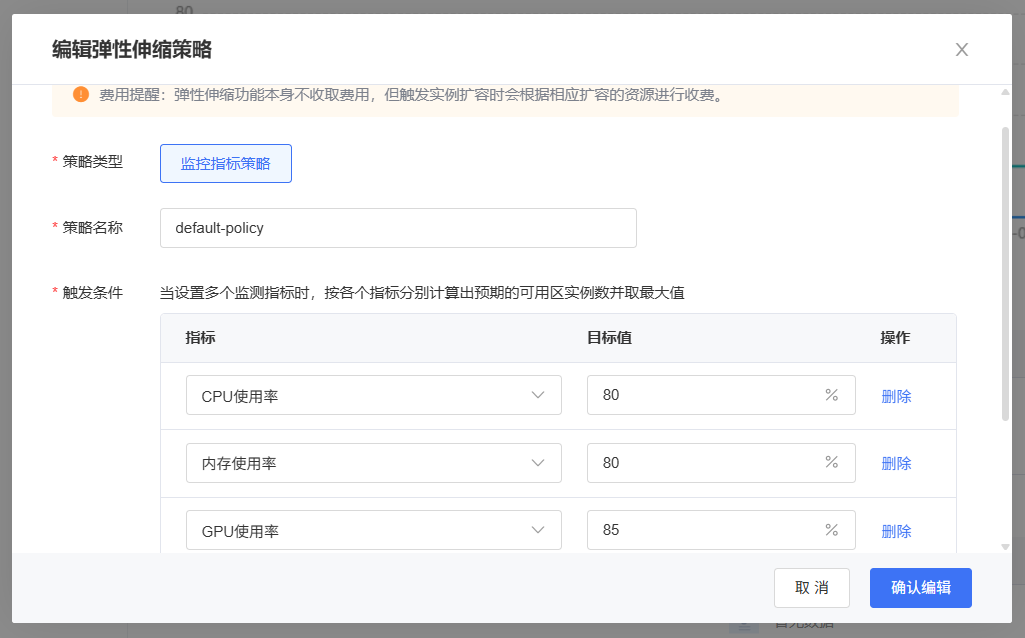Click the orange fee reminder warning icon
The width and height of the screenshot is (1025, 638).
pos(81,94)
